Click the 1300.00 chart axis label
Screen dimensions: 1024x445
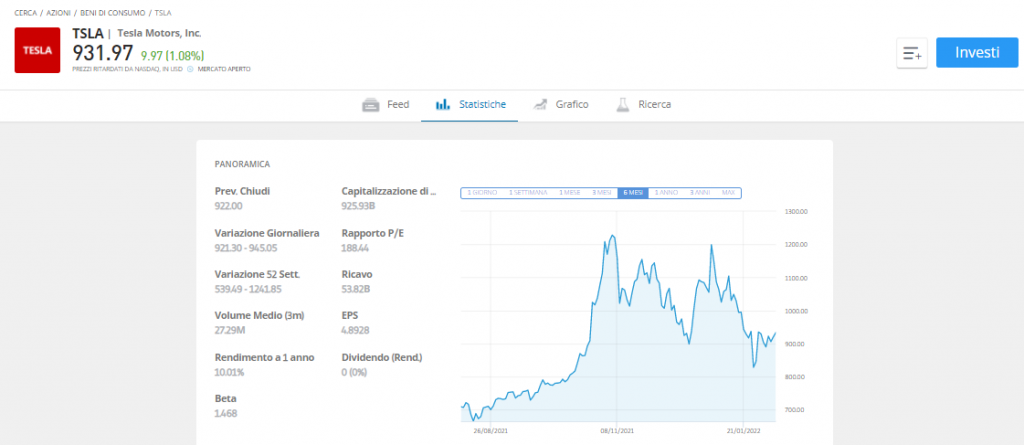click(x=797, y=211)
